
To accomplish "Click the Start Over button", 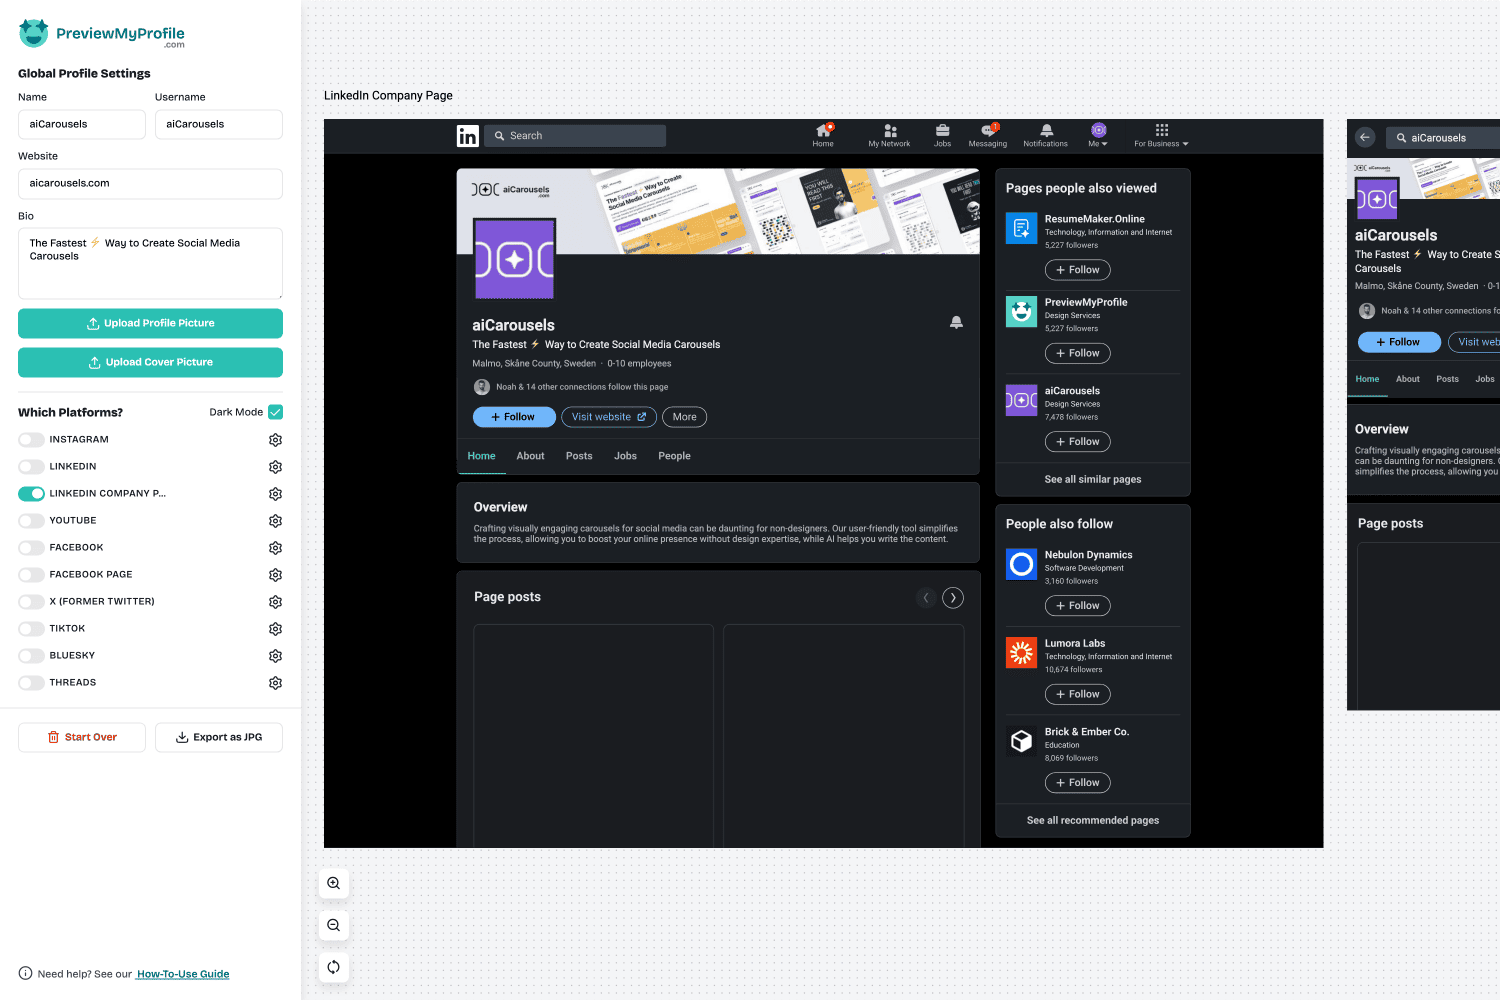I will 82,737.
